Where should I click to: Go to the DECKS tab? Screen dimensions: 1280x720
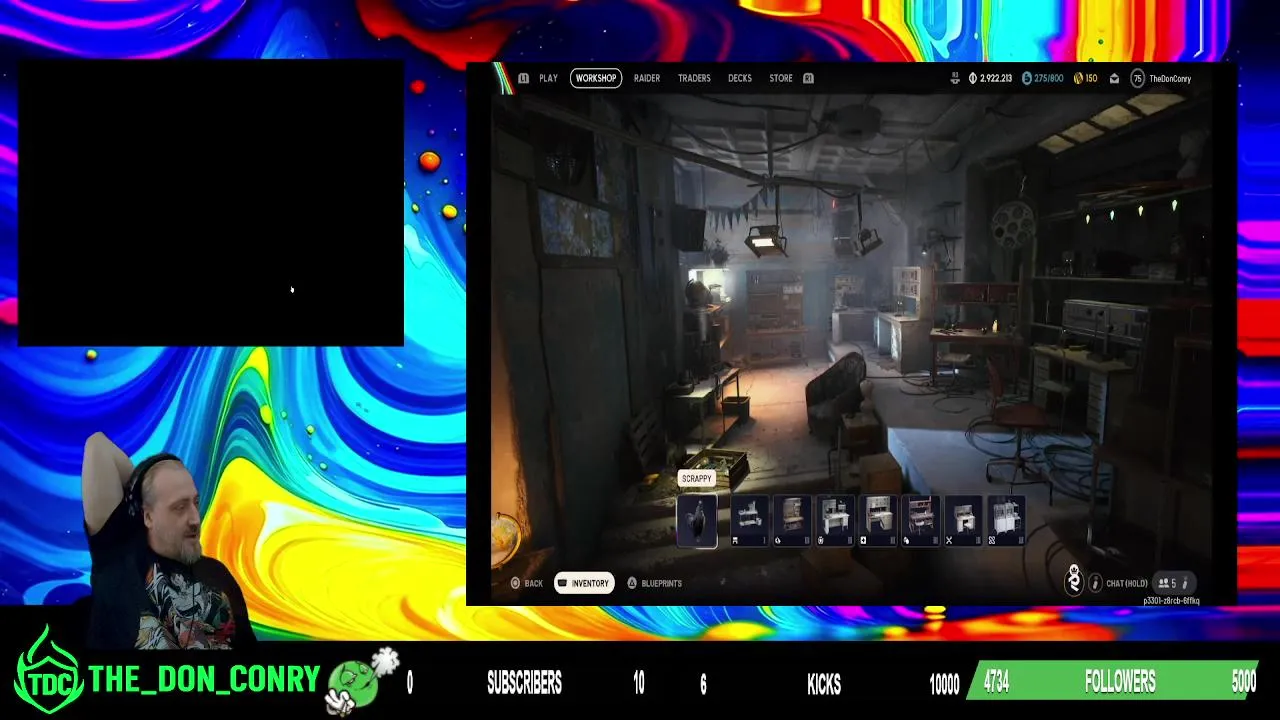(740, 78)
